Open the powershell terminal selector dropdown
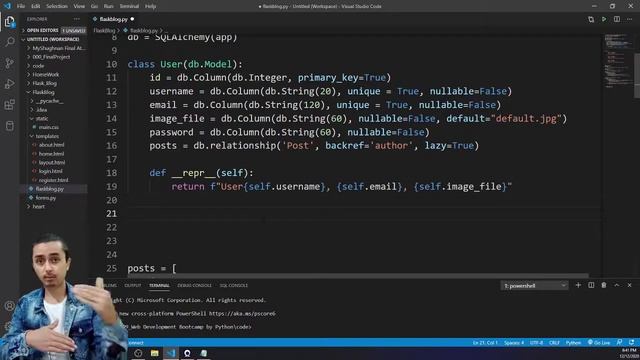This screenshot has height=360, width=640. (534, 285)
